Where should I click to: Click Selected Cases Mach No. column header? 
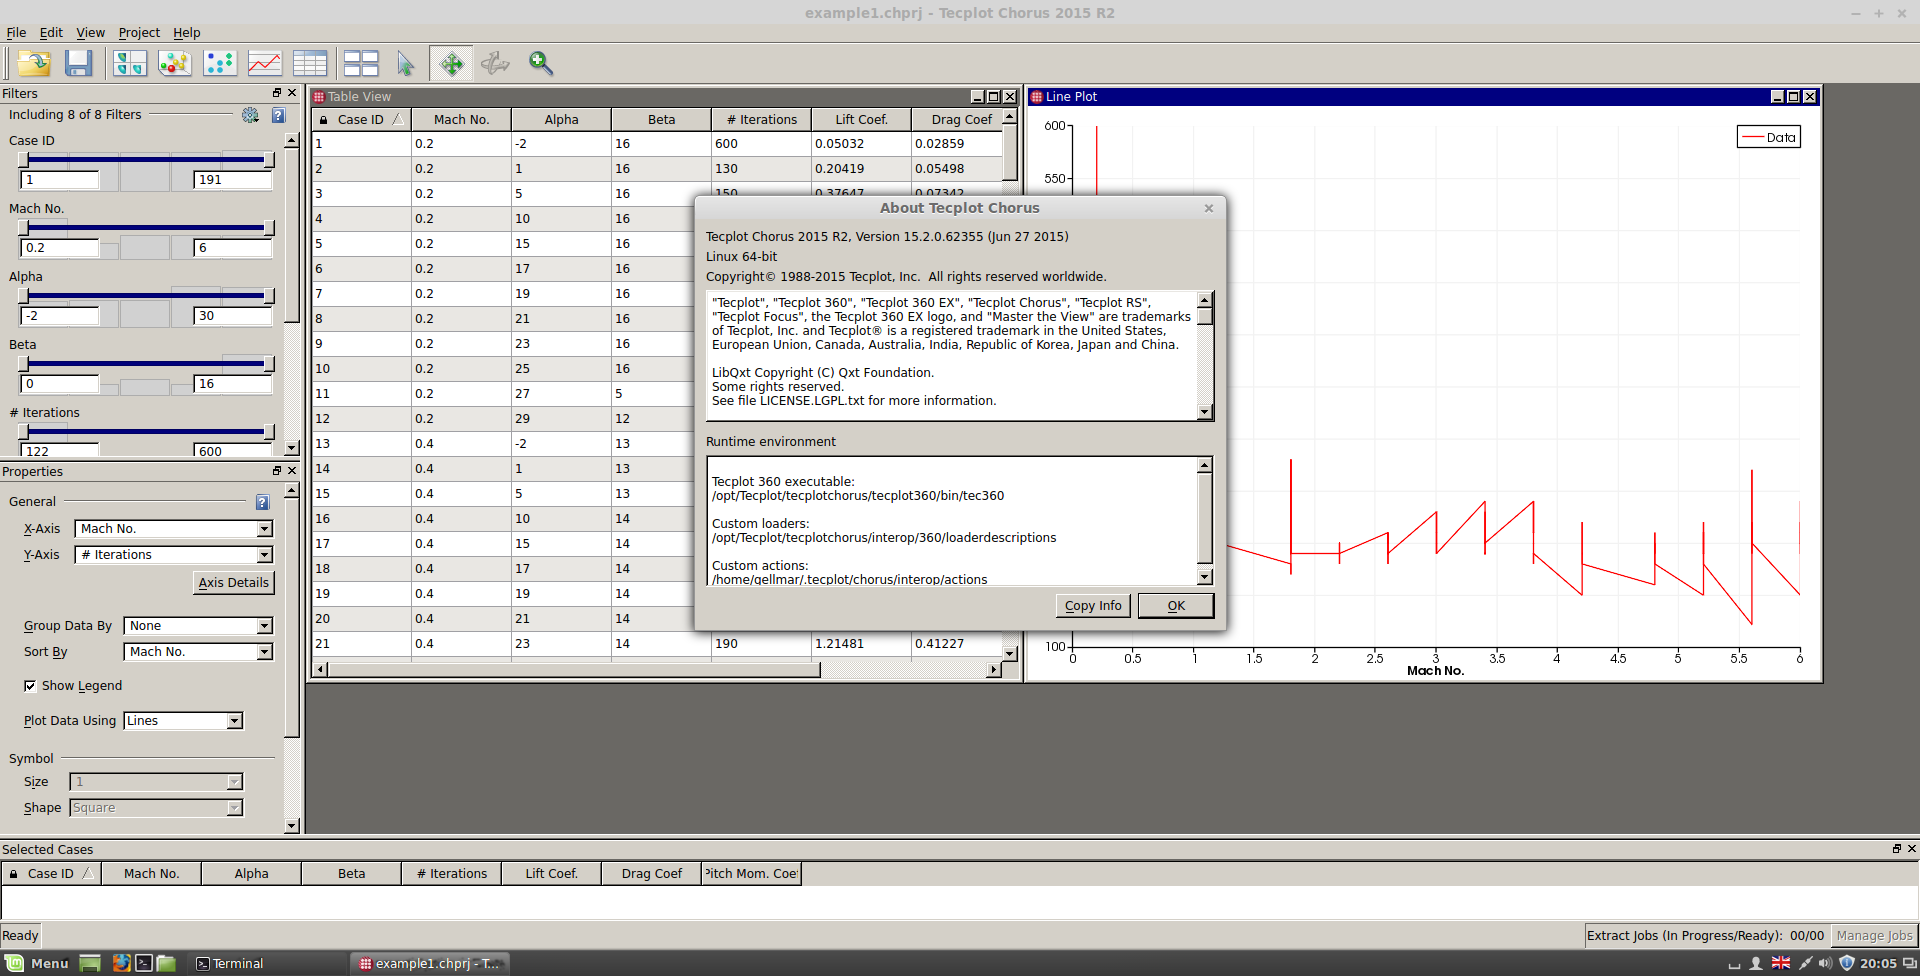[152, 874]
